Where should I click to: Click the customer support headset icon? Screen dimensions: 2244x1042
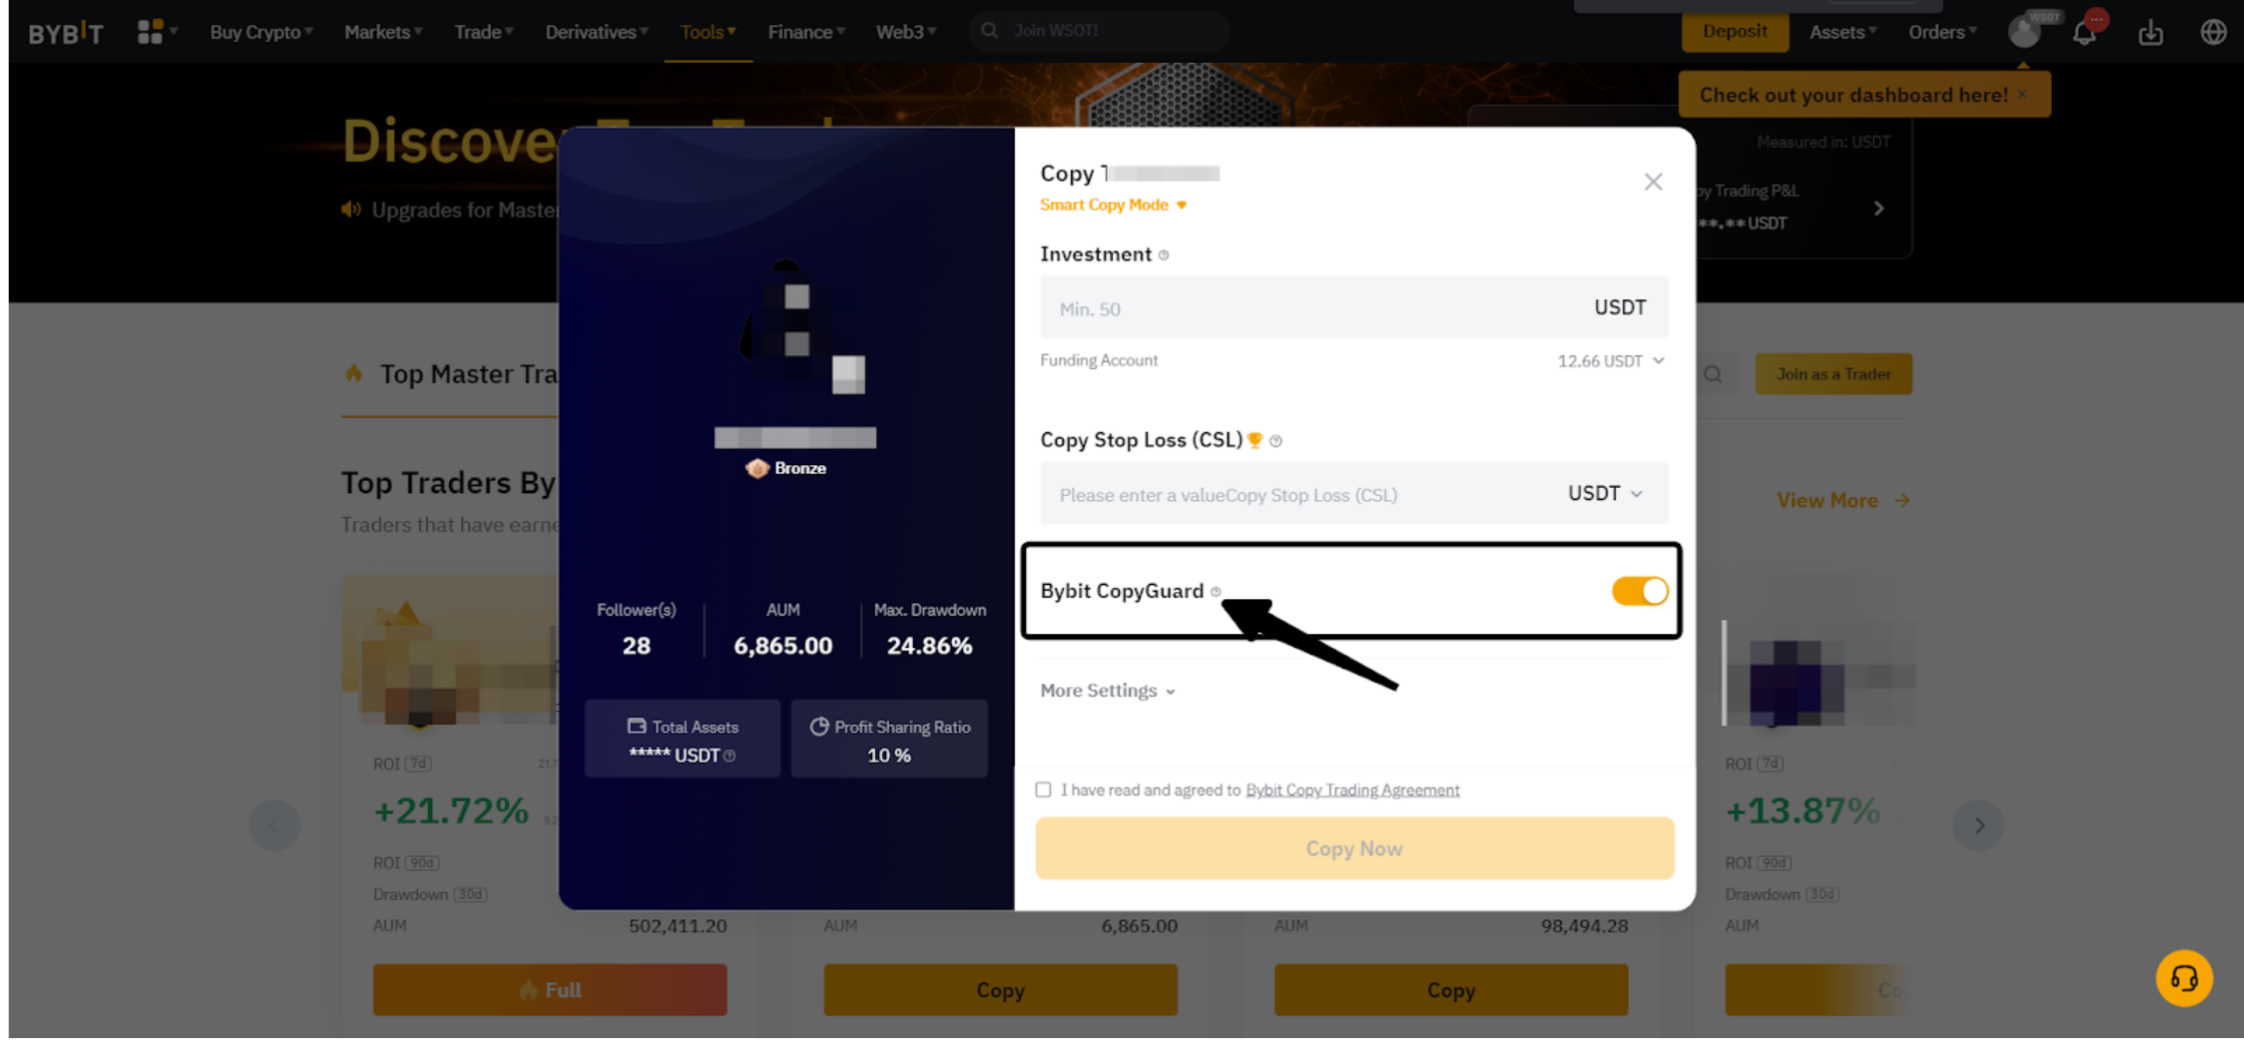pyautogui.click(x=2184, y=978)
